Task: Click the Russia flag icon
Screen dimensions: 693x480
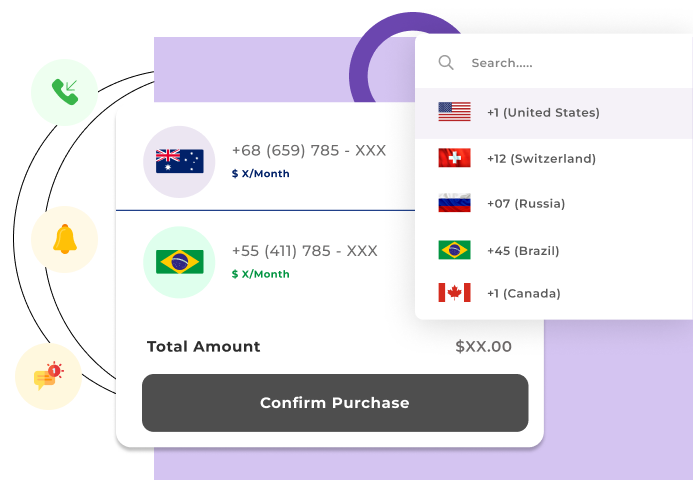Action: point(454,204)
